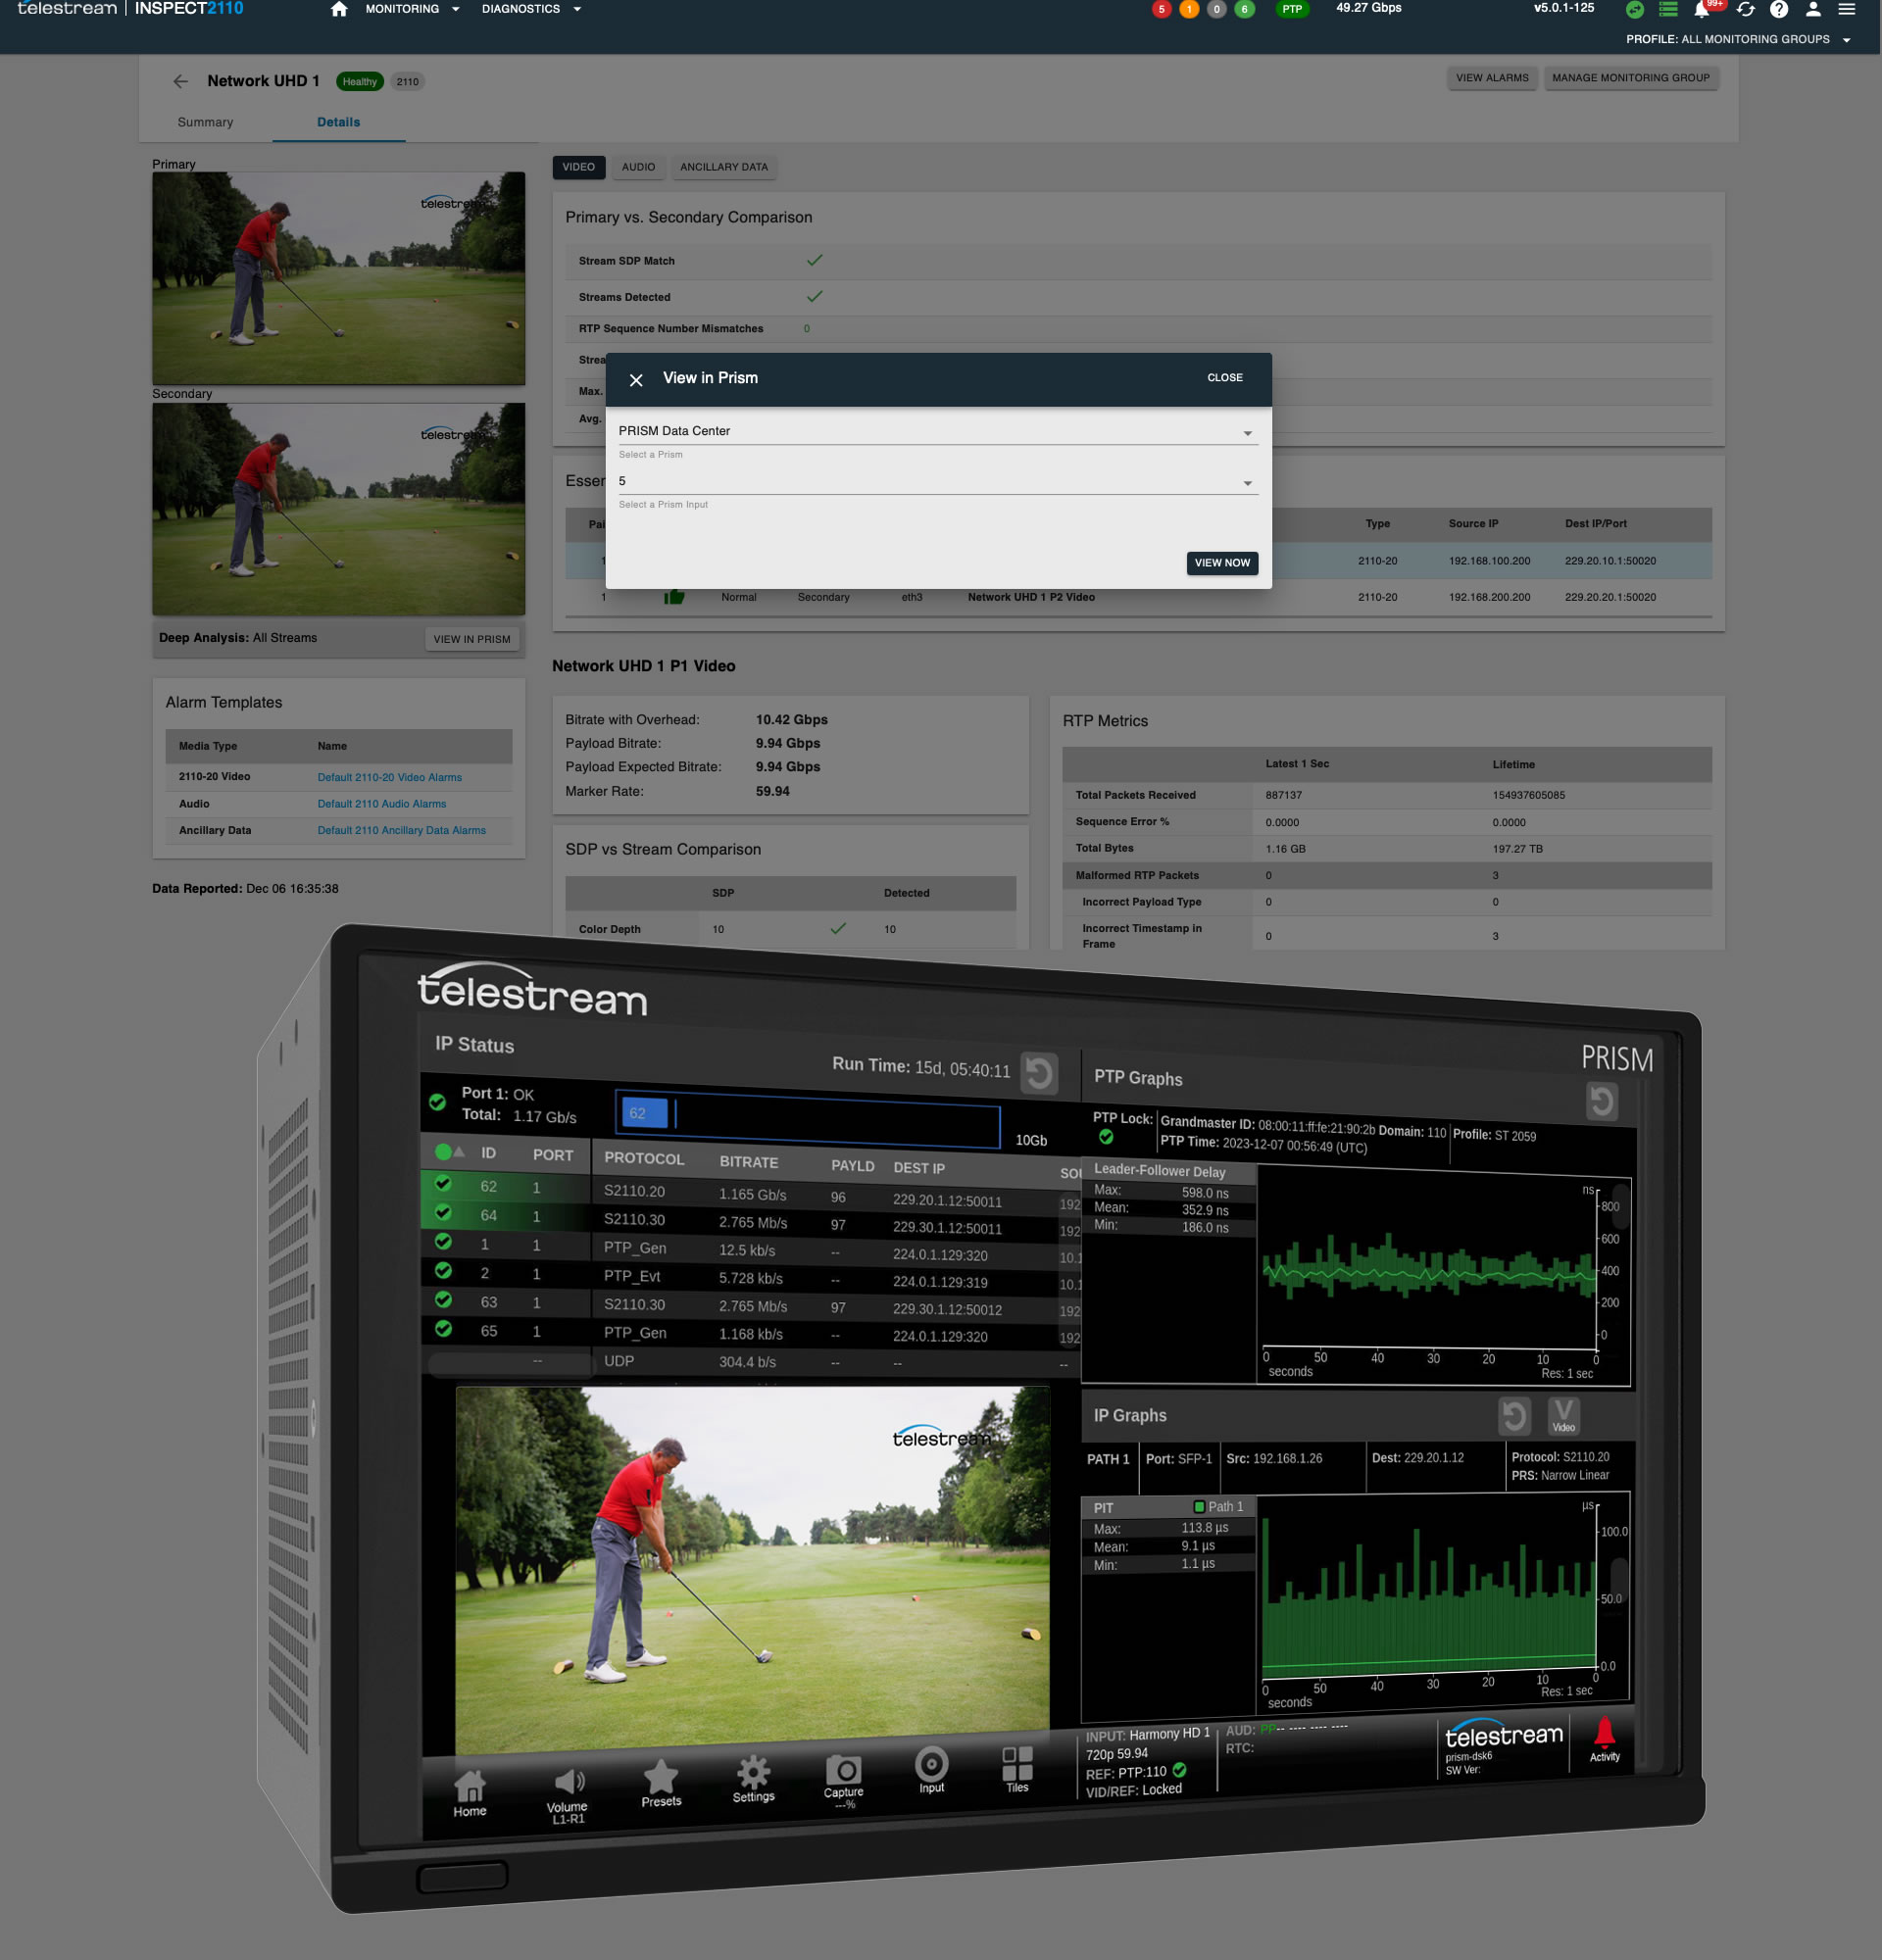Open the orange alarm counter showing 1
1882x1960 pixels.
[1189, 9]
